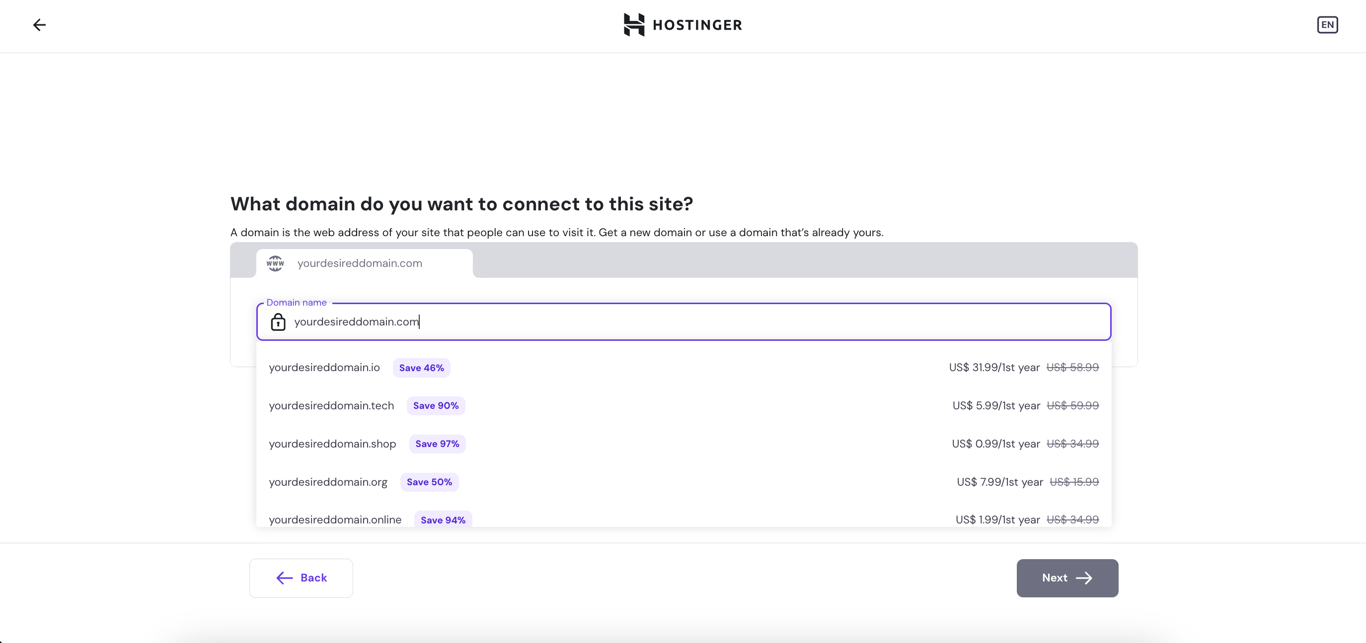
Task: Click the www globe icon on the domain tab
Action: 275,263
